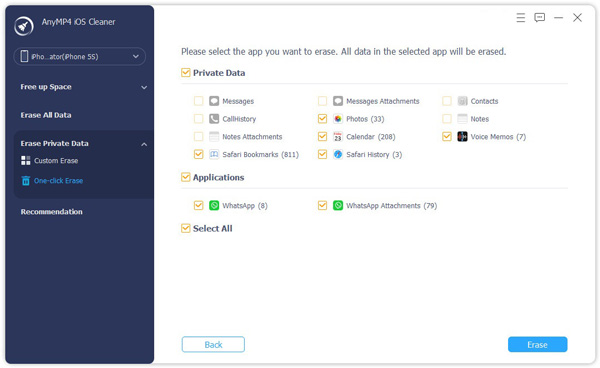The image size is (600, 368).
Task: Click the Photos (33) label
Action: [x=365, y=119]
